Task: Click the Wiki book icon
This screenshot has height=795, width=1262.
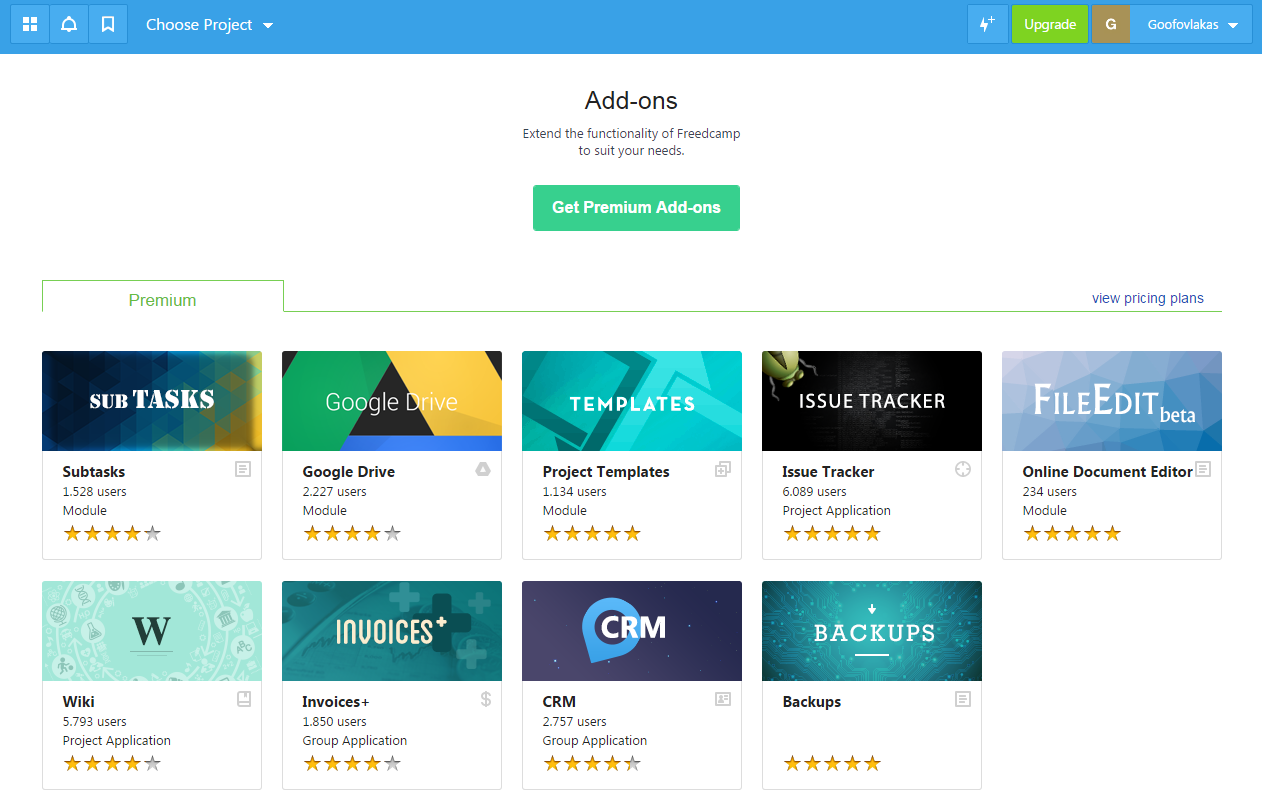Action: pyautogui.click(x=243, y=699)
